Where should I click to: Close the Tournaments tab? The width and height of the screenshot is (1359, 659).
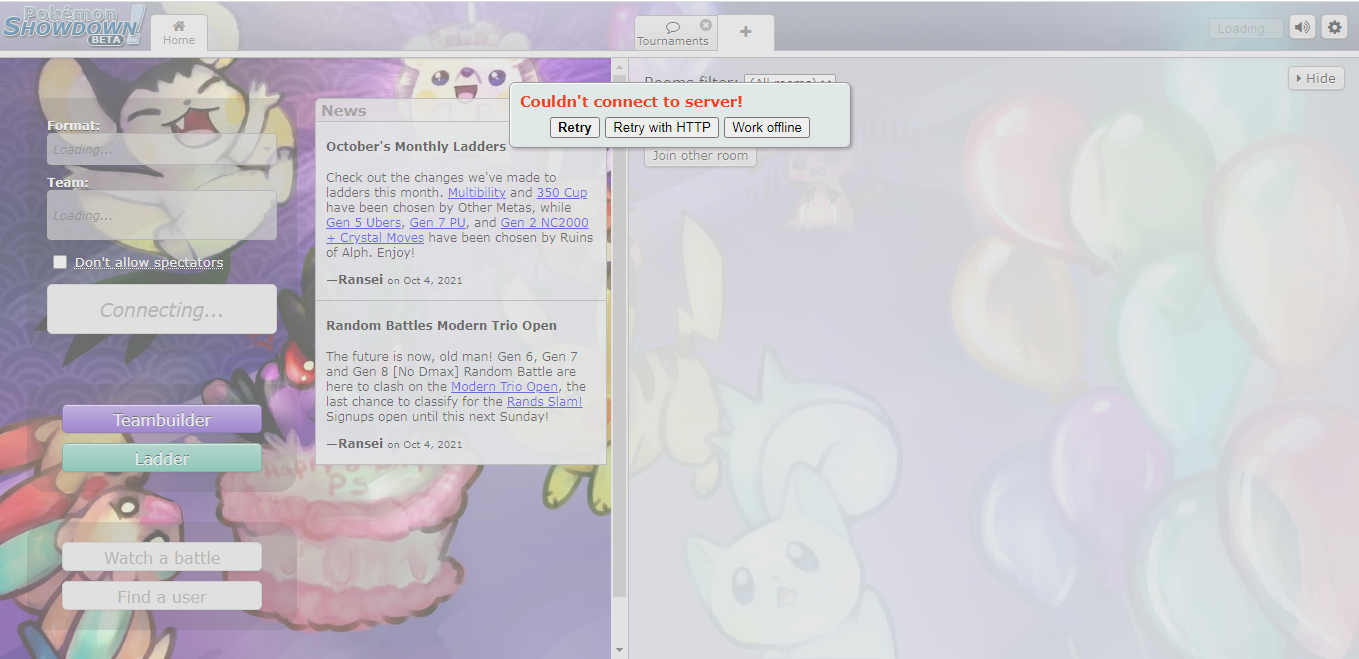coord(706,25)
